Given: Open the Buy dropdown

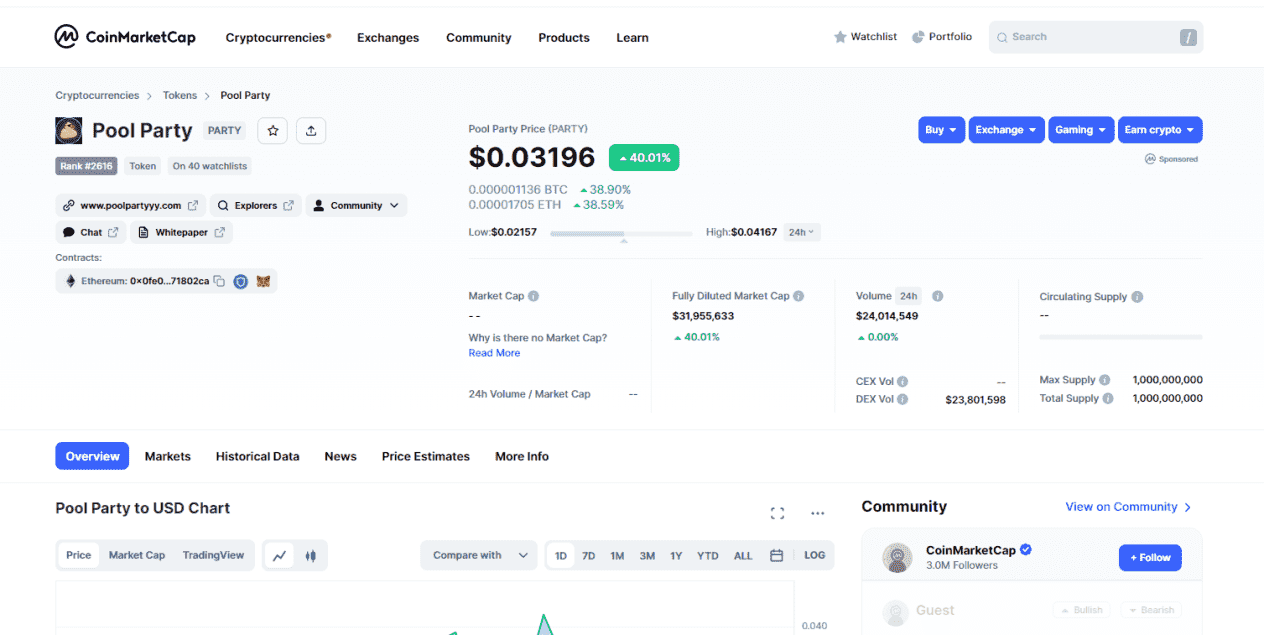Looking at the screenshot, I should coord(941,130).
